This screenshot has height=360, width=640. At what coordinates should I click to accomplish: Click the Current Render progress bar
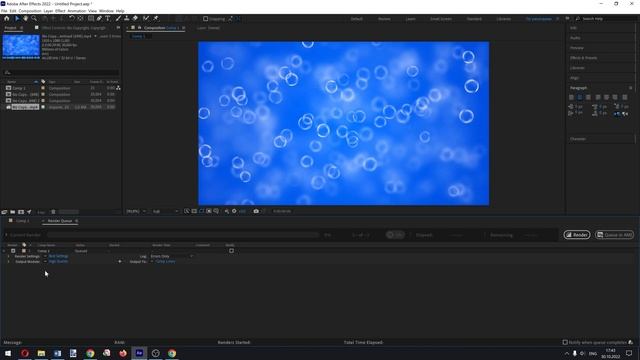(x=182, y=235)
